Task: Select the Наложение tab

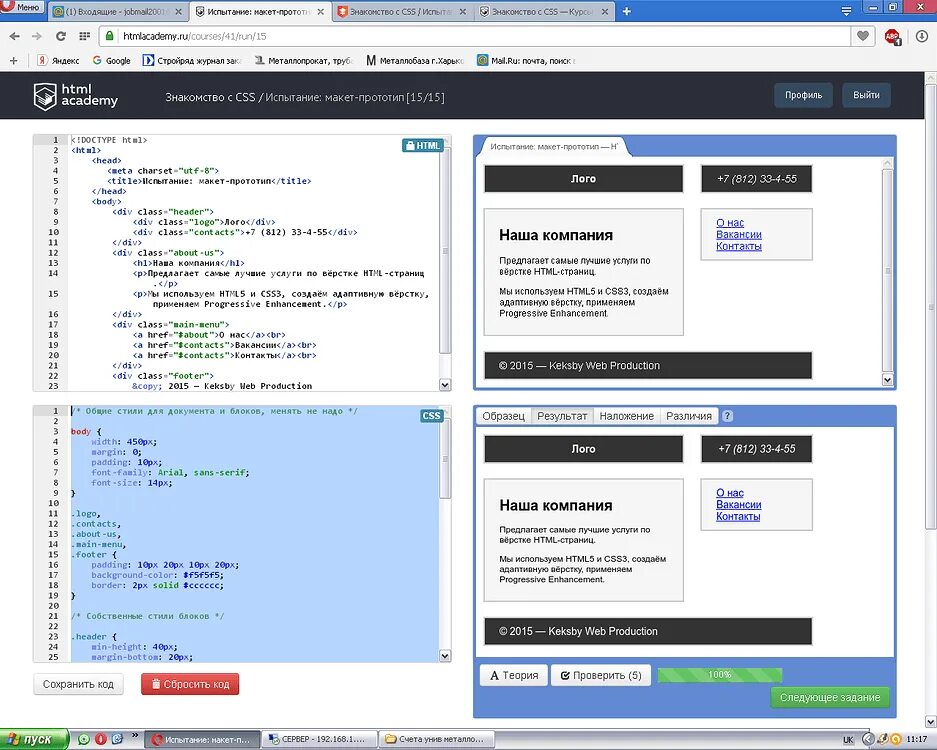Action: point(626,416)
